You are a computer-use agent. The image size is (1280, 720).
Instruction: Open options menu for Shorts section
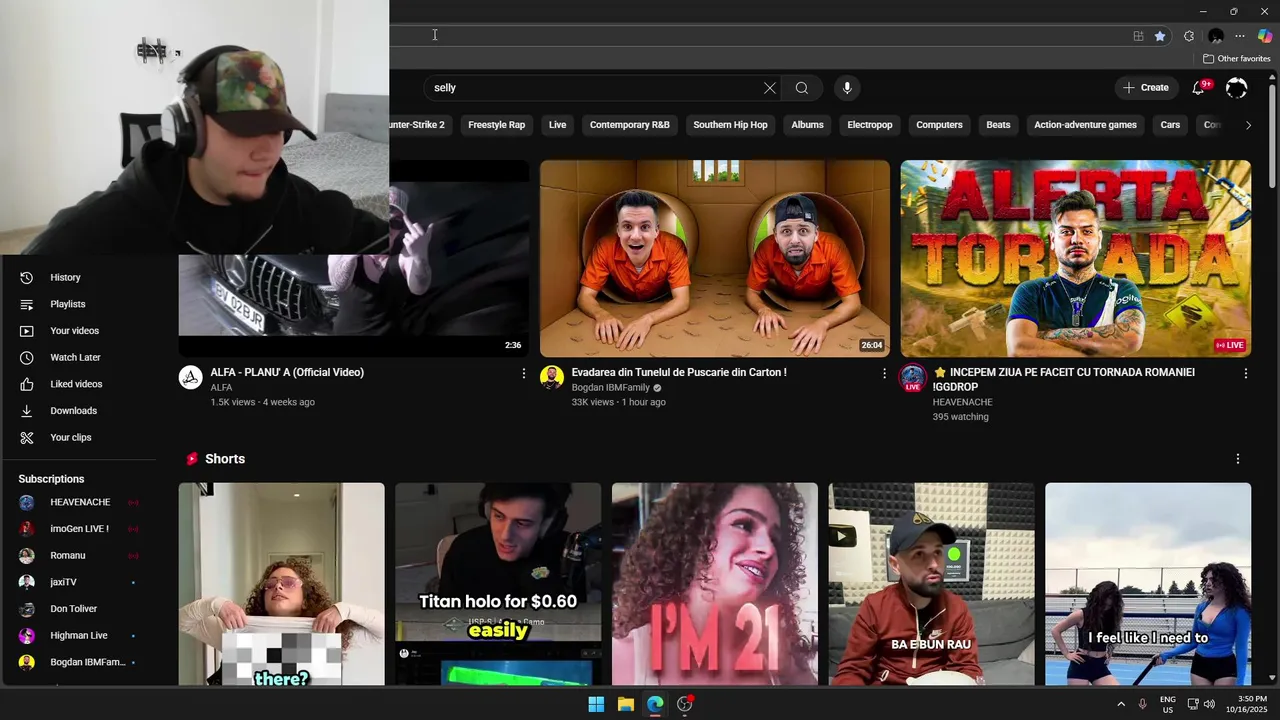pyautogui.click(x=1238, y=459)
